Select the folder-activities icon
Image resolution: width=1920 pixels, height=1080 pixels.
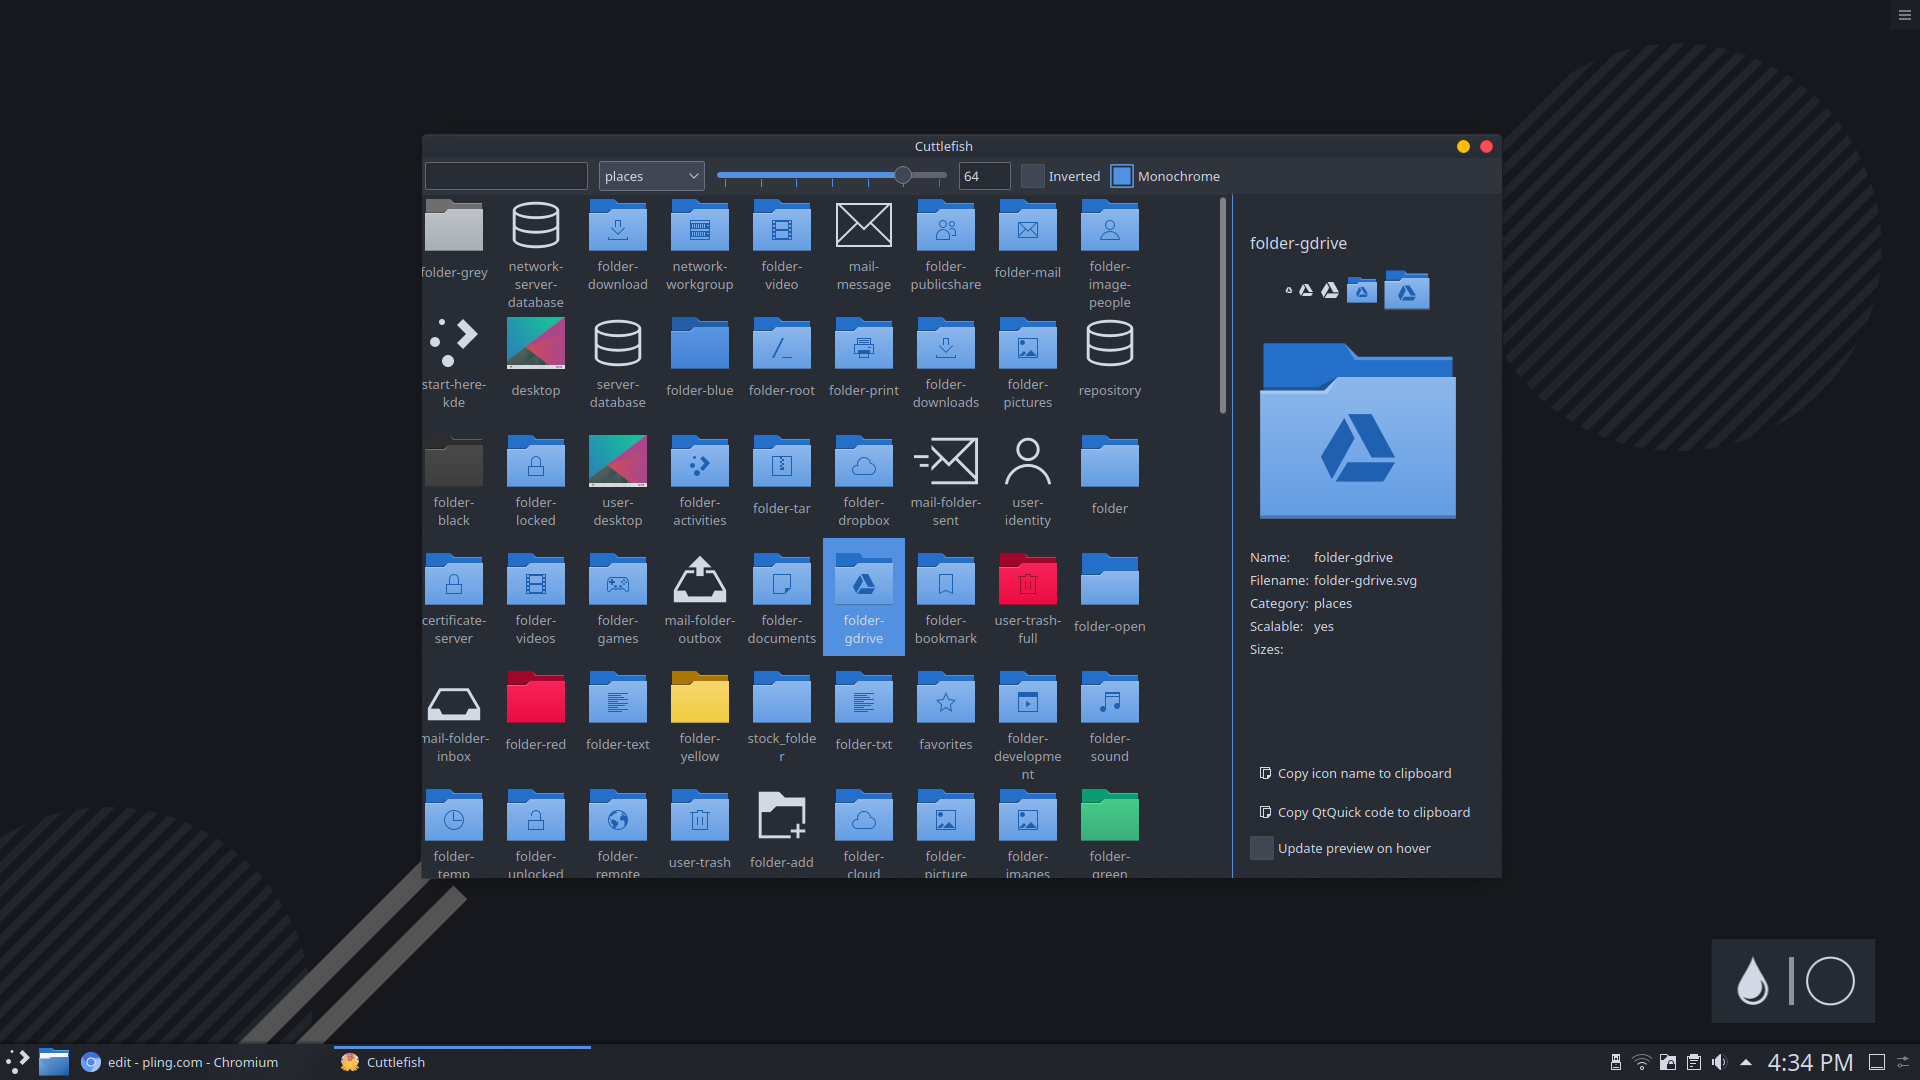pos(700,461)
